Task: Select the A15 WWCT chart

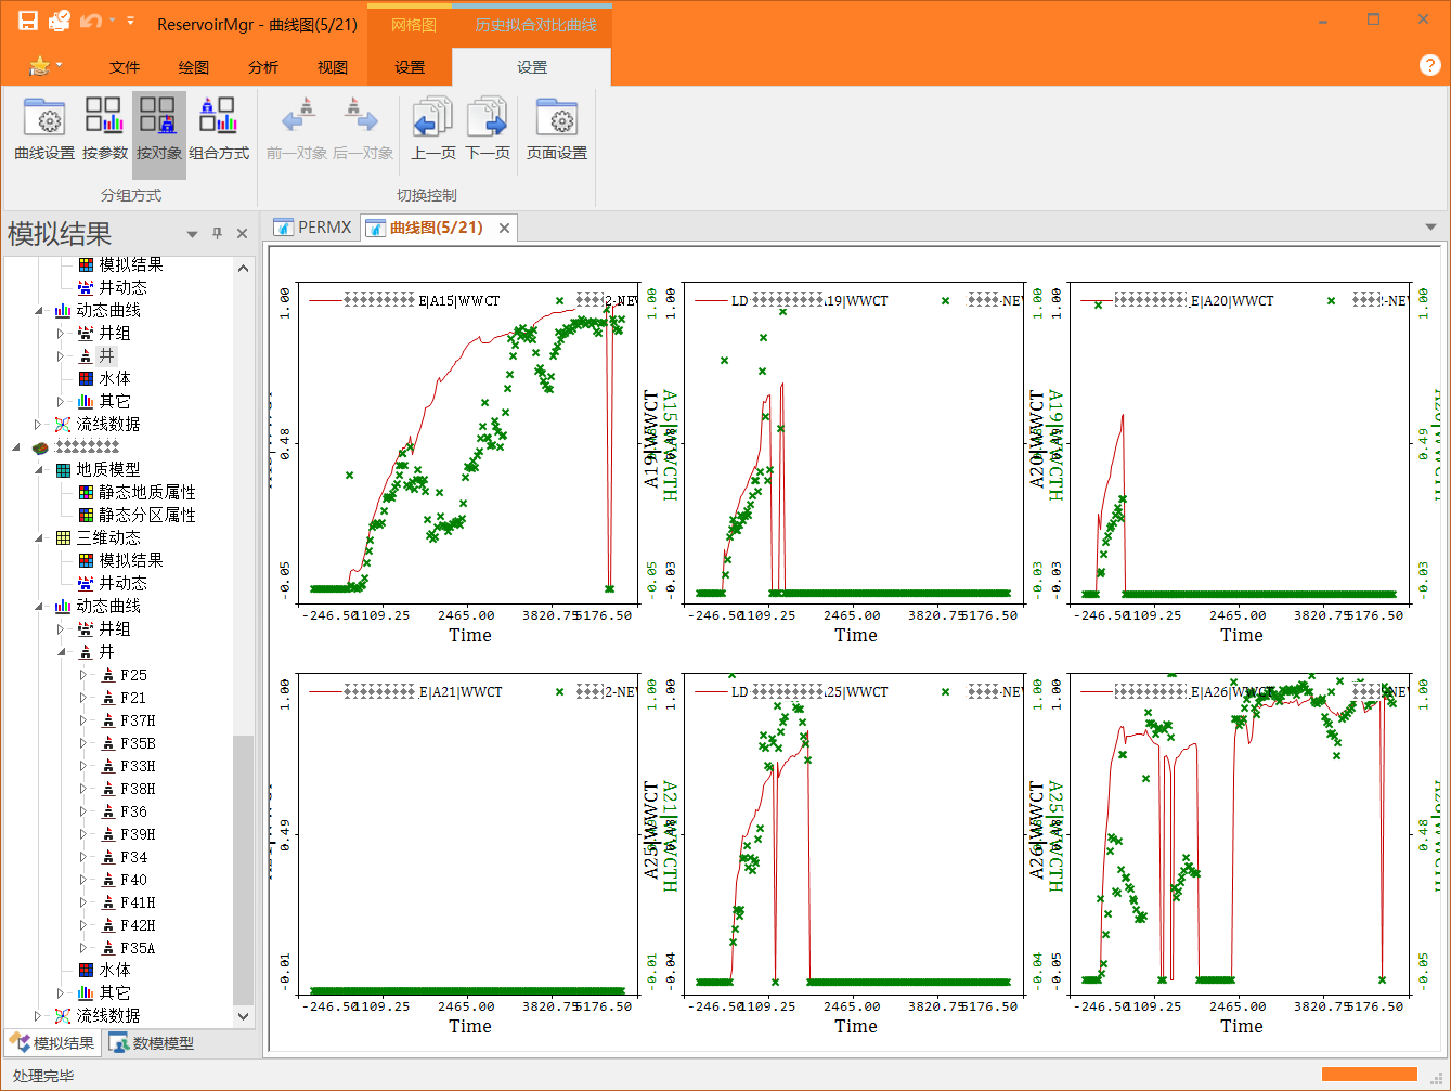Action: [x=469, y=443]
